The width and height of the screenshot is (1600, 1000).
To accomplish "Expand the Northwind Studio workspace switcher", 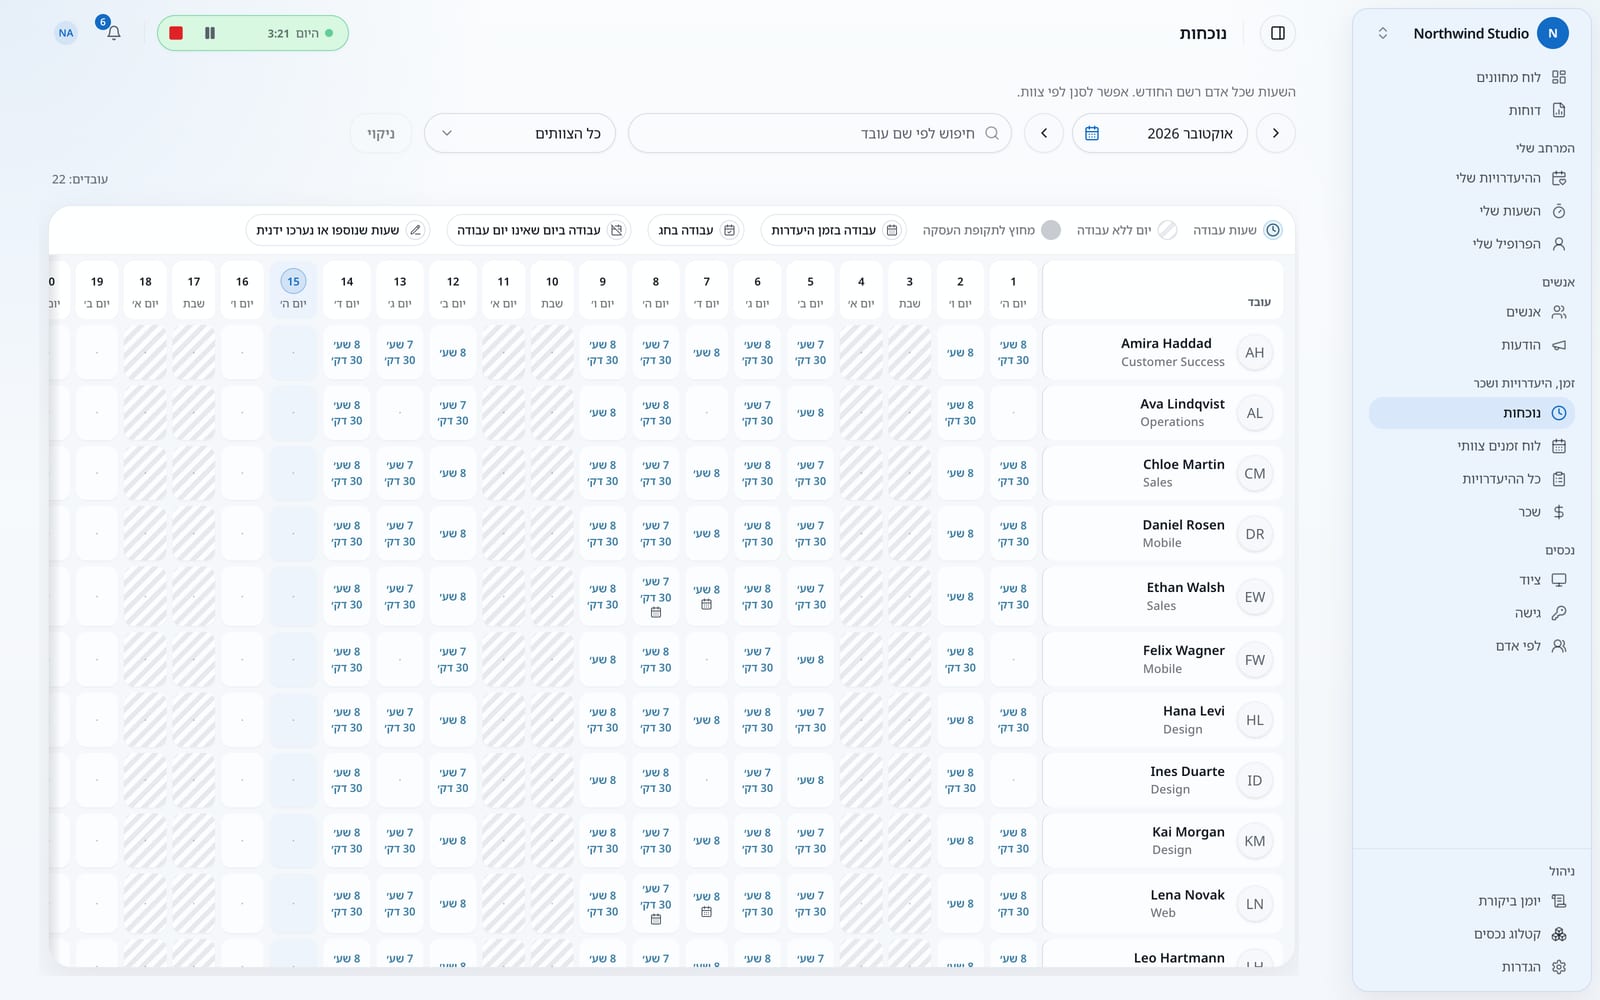I will click(x=1383, y=33).
